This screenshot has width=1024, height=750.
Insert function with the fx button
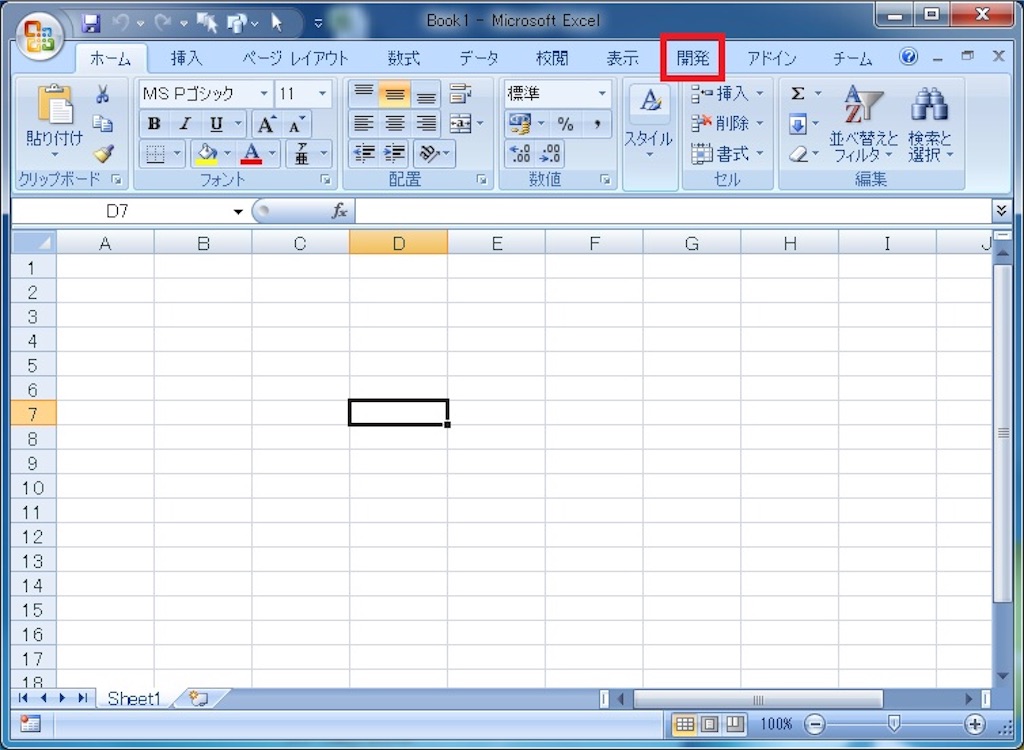click(x=339, y=211)
